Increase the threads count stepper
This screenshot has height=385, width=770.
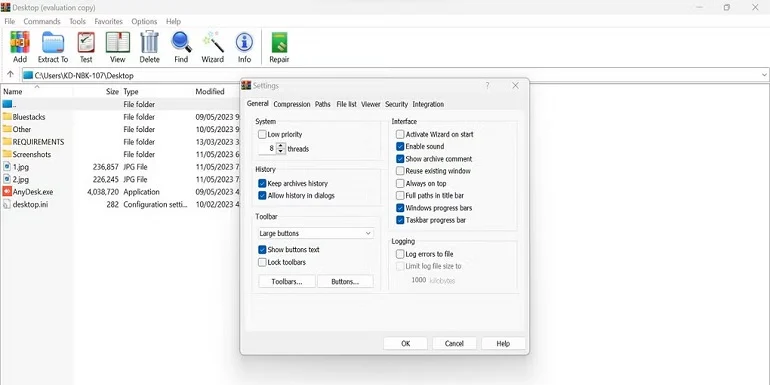click(281, 145)
